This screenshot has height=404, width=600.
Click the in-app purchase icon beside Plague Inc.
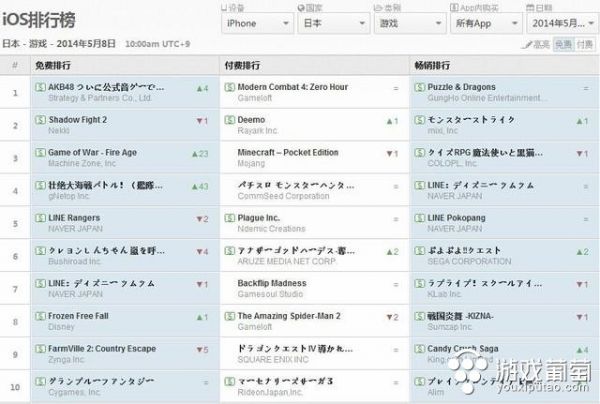230,218
